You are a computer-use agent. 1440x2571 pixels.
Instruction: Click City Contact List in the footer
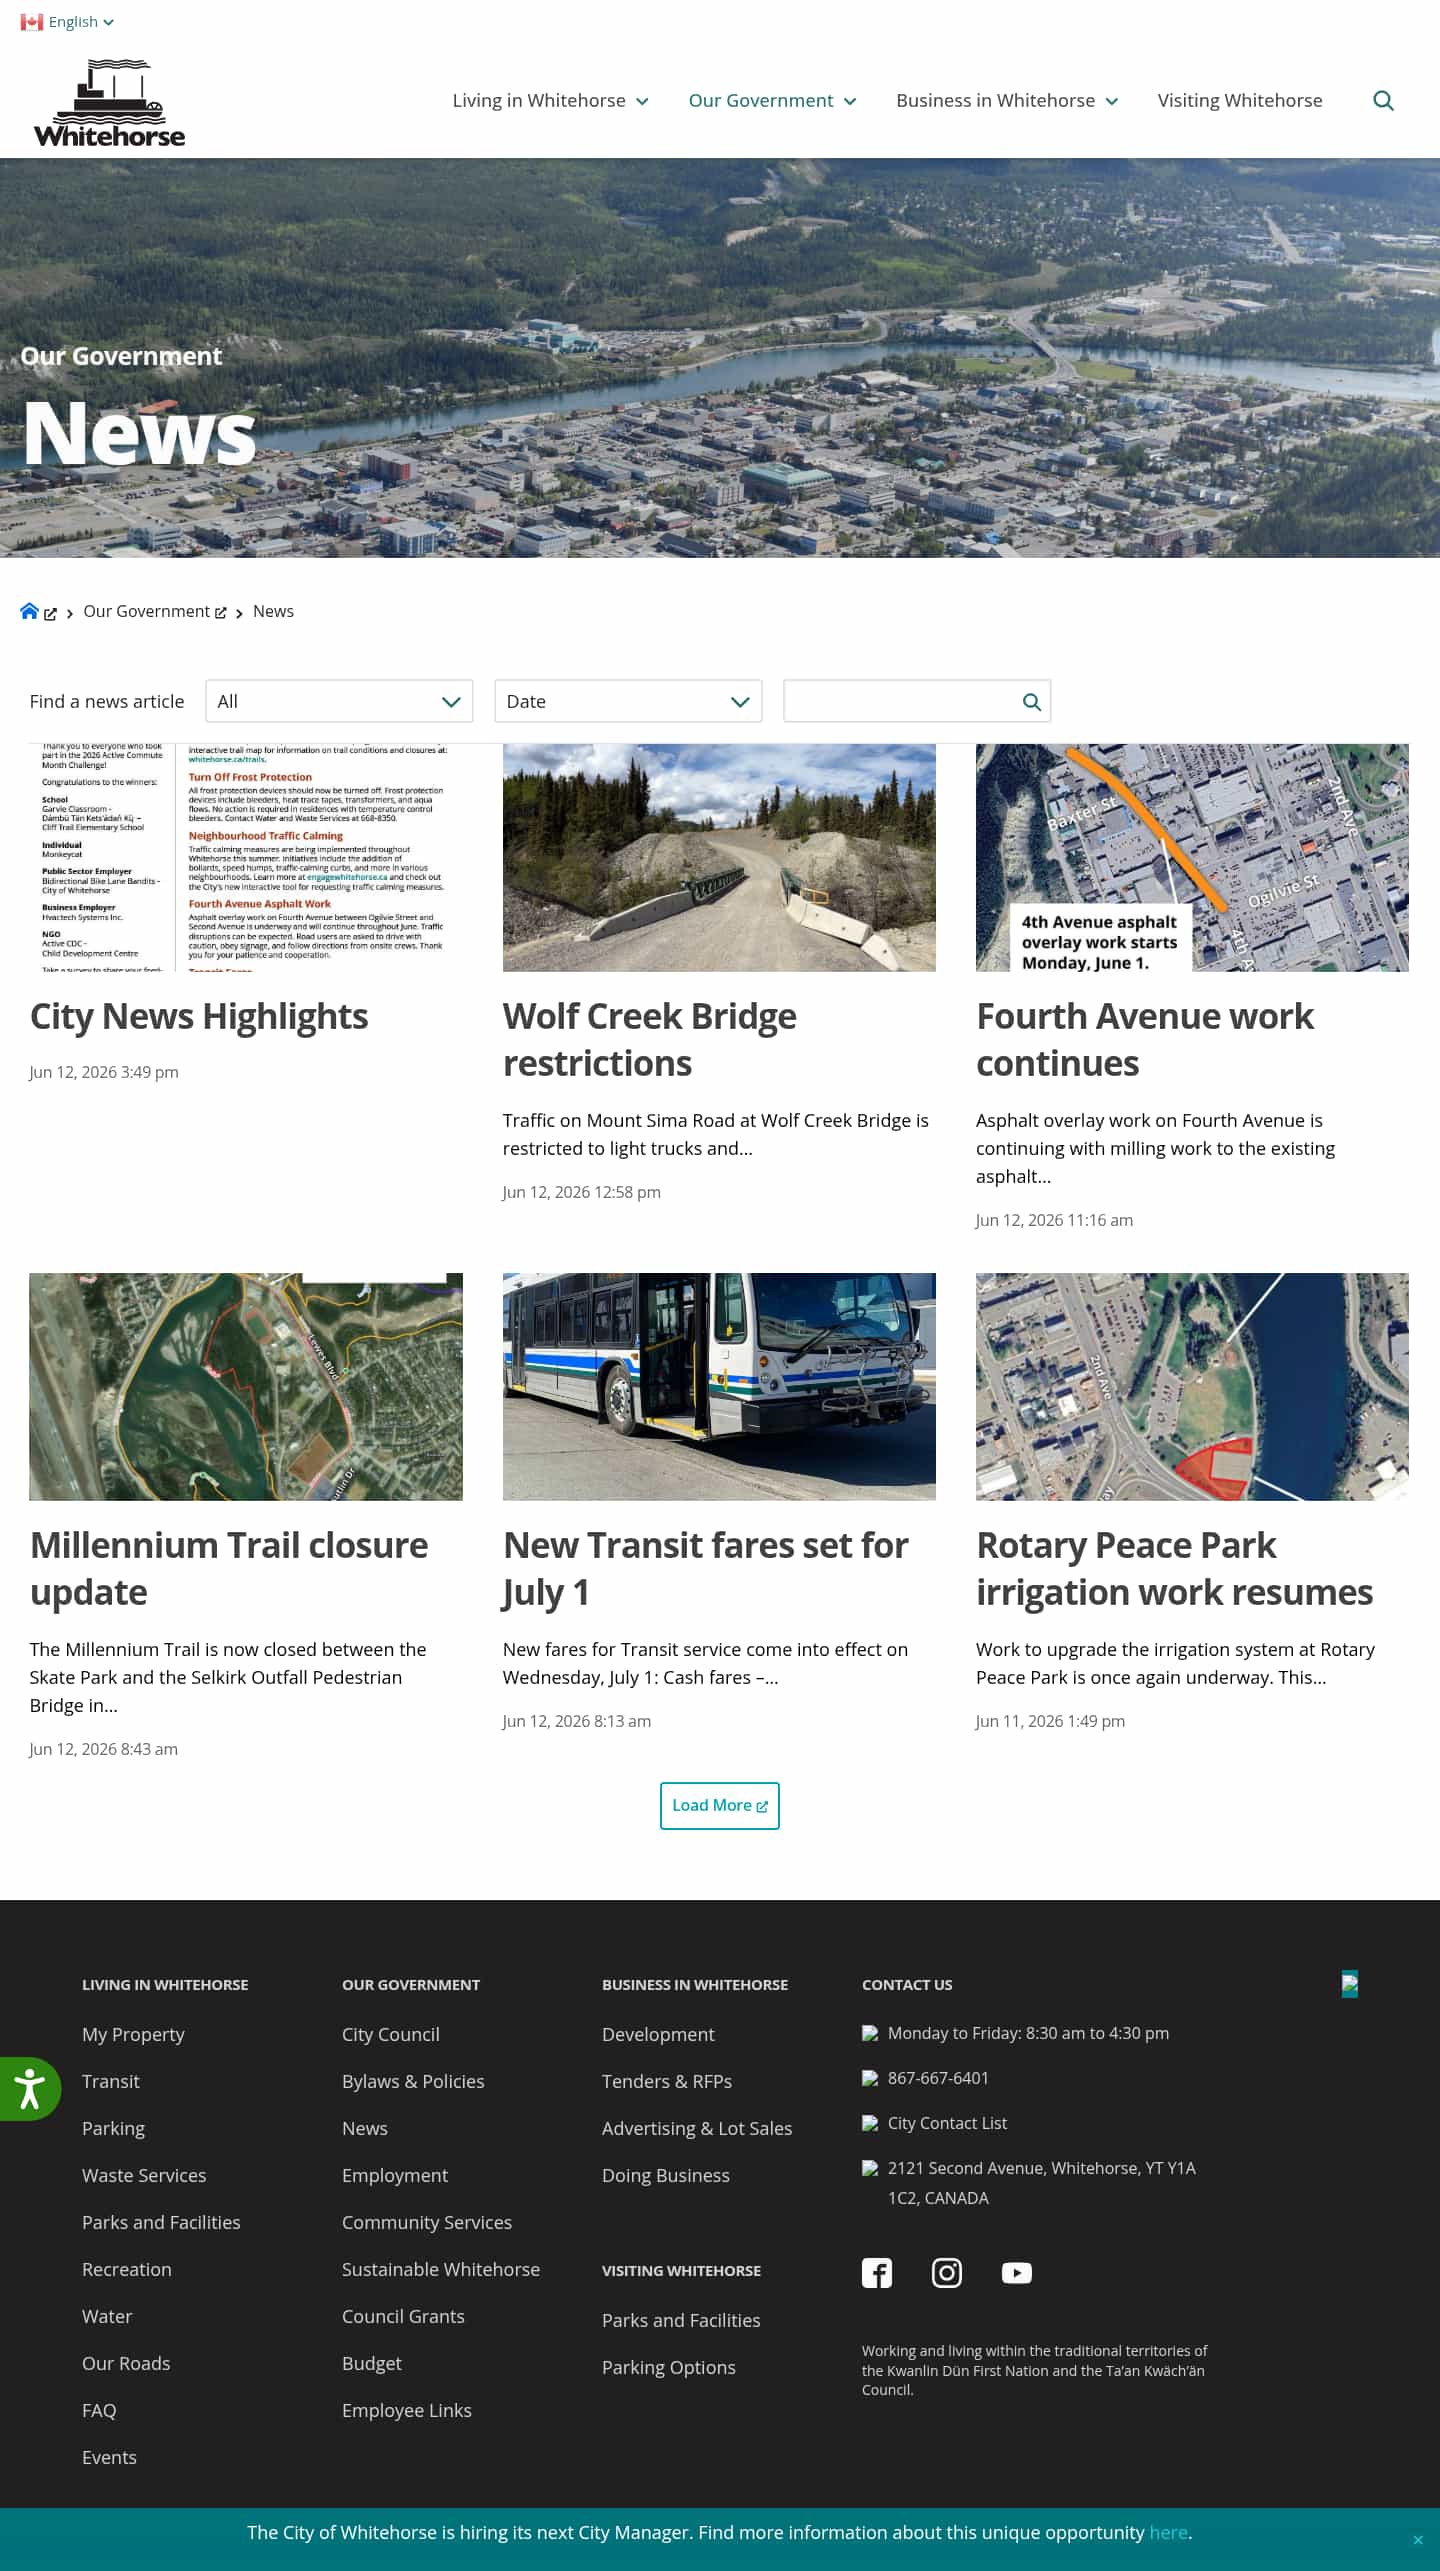[947, 2122]
